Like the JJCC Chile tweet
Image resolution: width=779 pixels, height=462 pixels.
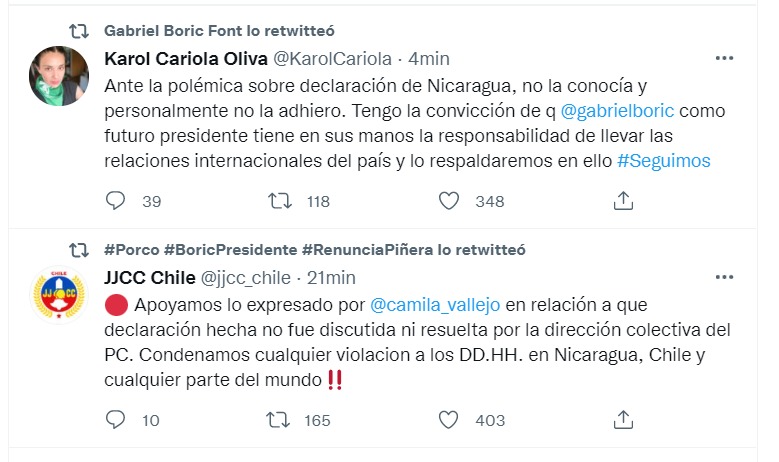coord(451,420)
